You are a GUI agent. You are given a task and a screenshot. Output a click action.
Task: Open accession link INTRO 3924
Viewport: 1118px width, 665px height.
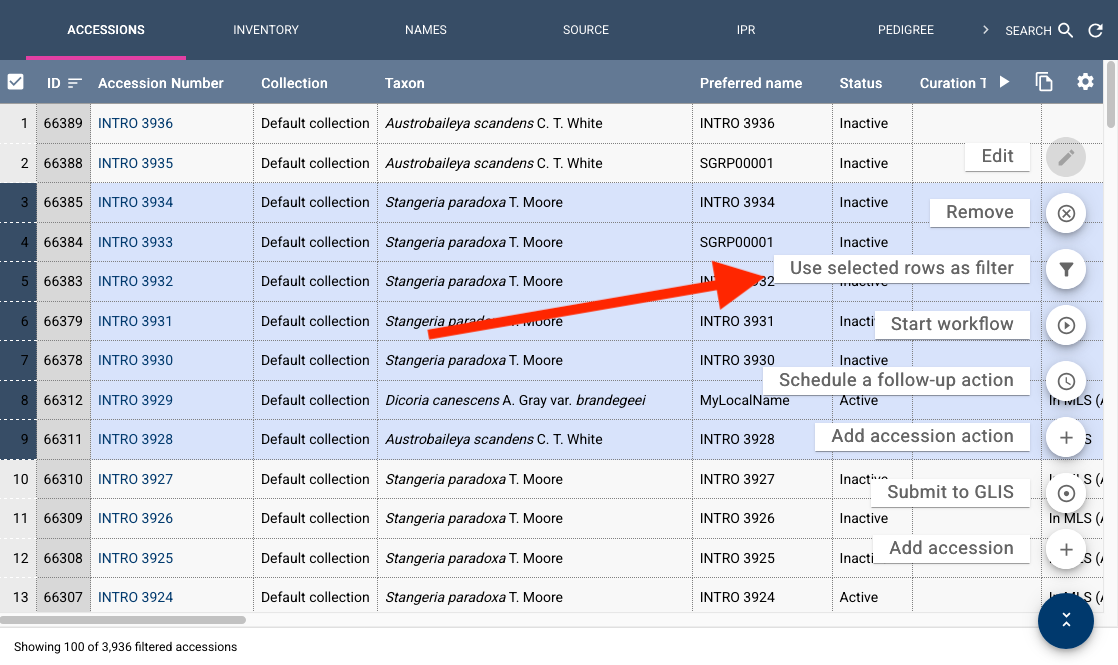[x=135, y=598]
